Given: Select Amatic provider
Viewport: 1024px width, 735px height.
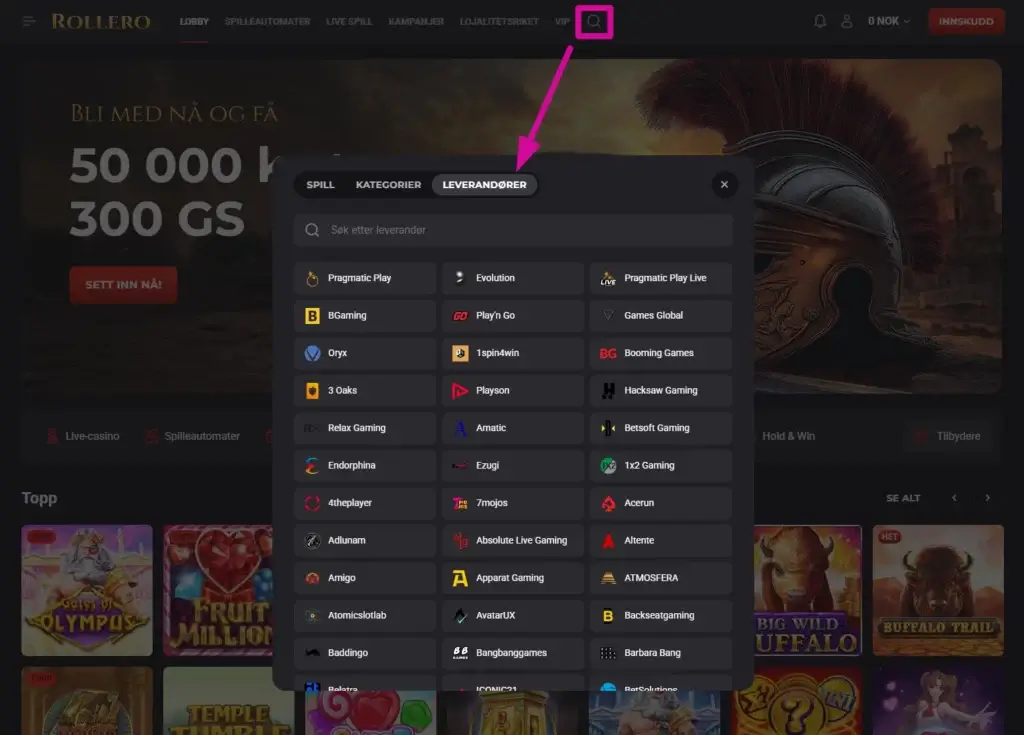Looking at the screenshot, I should 513,428.
